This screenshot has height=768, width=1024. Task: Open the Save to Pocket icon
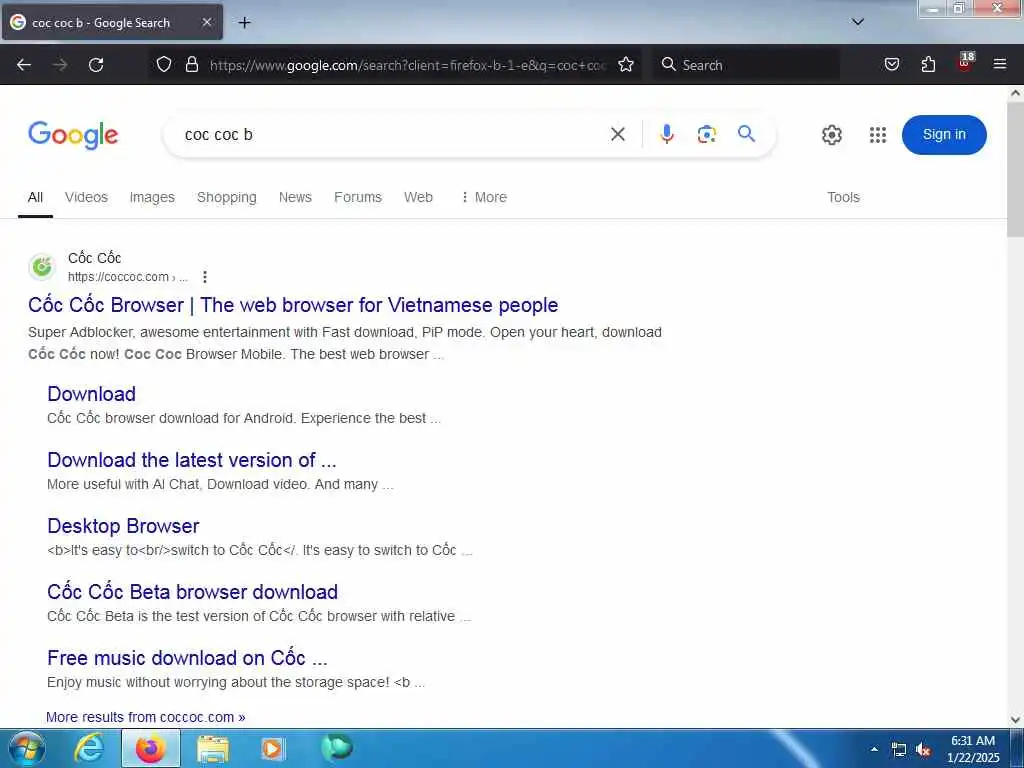[891, 64]
